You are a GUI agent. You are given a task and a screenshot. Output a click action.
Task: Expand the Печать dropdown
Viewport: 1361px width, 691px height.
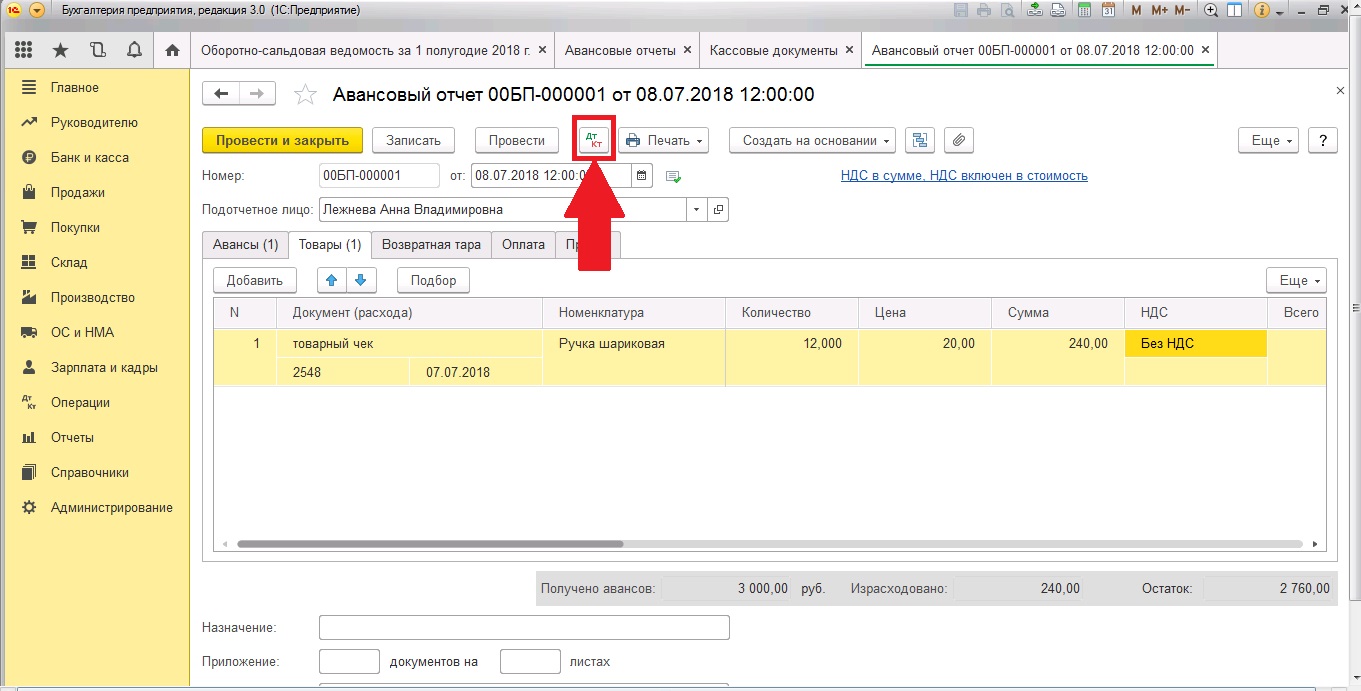(664, 141)
